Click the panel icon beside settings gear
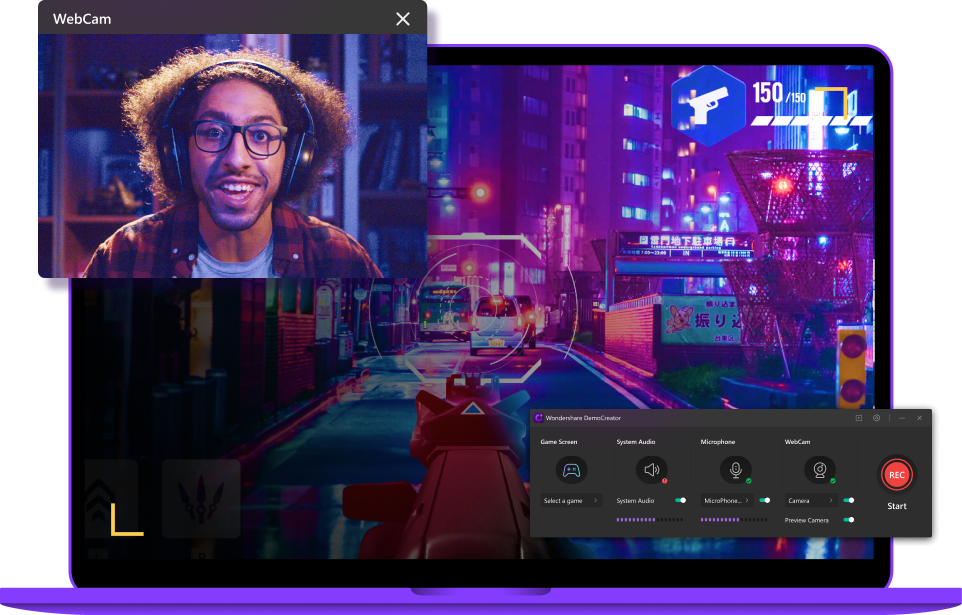Screen dimensions: 962x615 (x=858, y=418)
